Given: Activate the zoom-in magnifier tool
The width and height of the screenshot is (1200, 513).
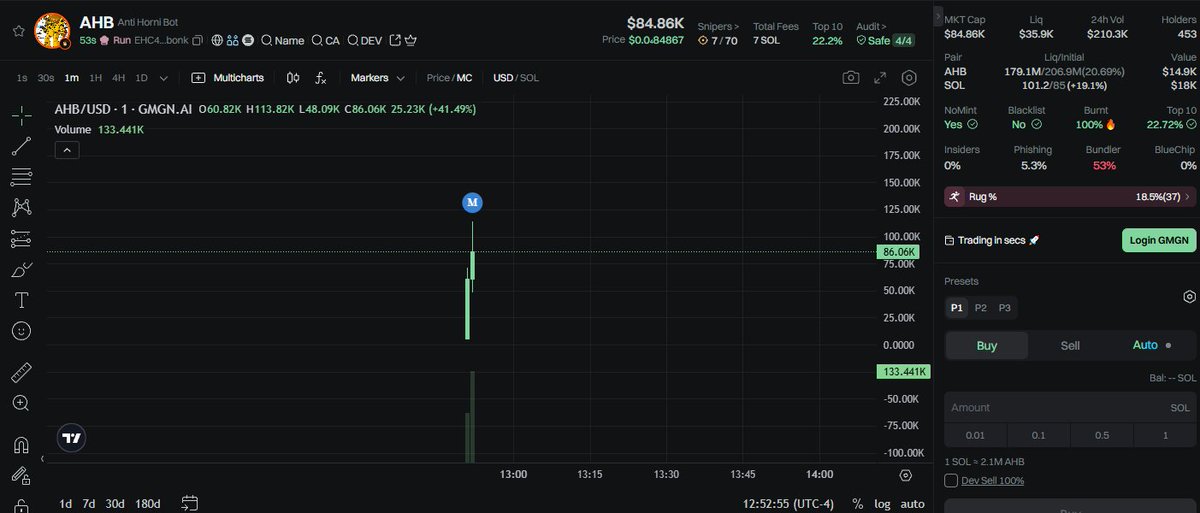Looking at the screenshot, I should (21, 403).
